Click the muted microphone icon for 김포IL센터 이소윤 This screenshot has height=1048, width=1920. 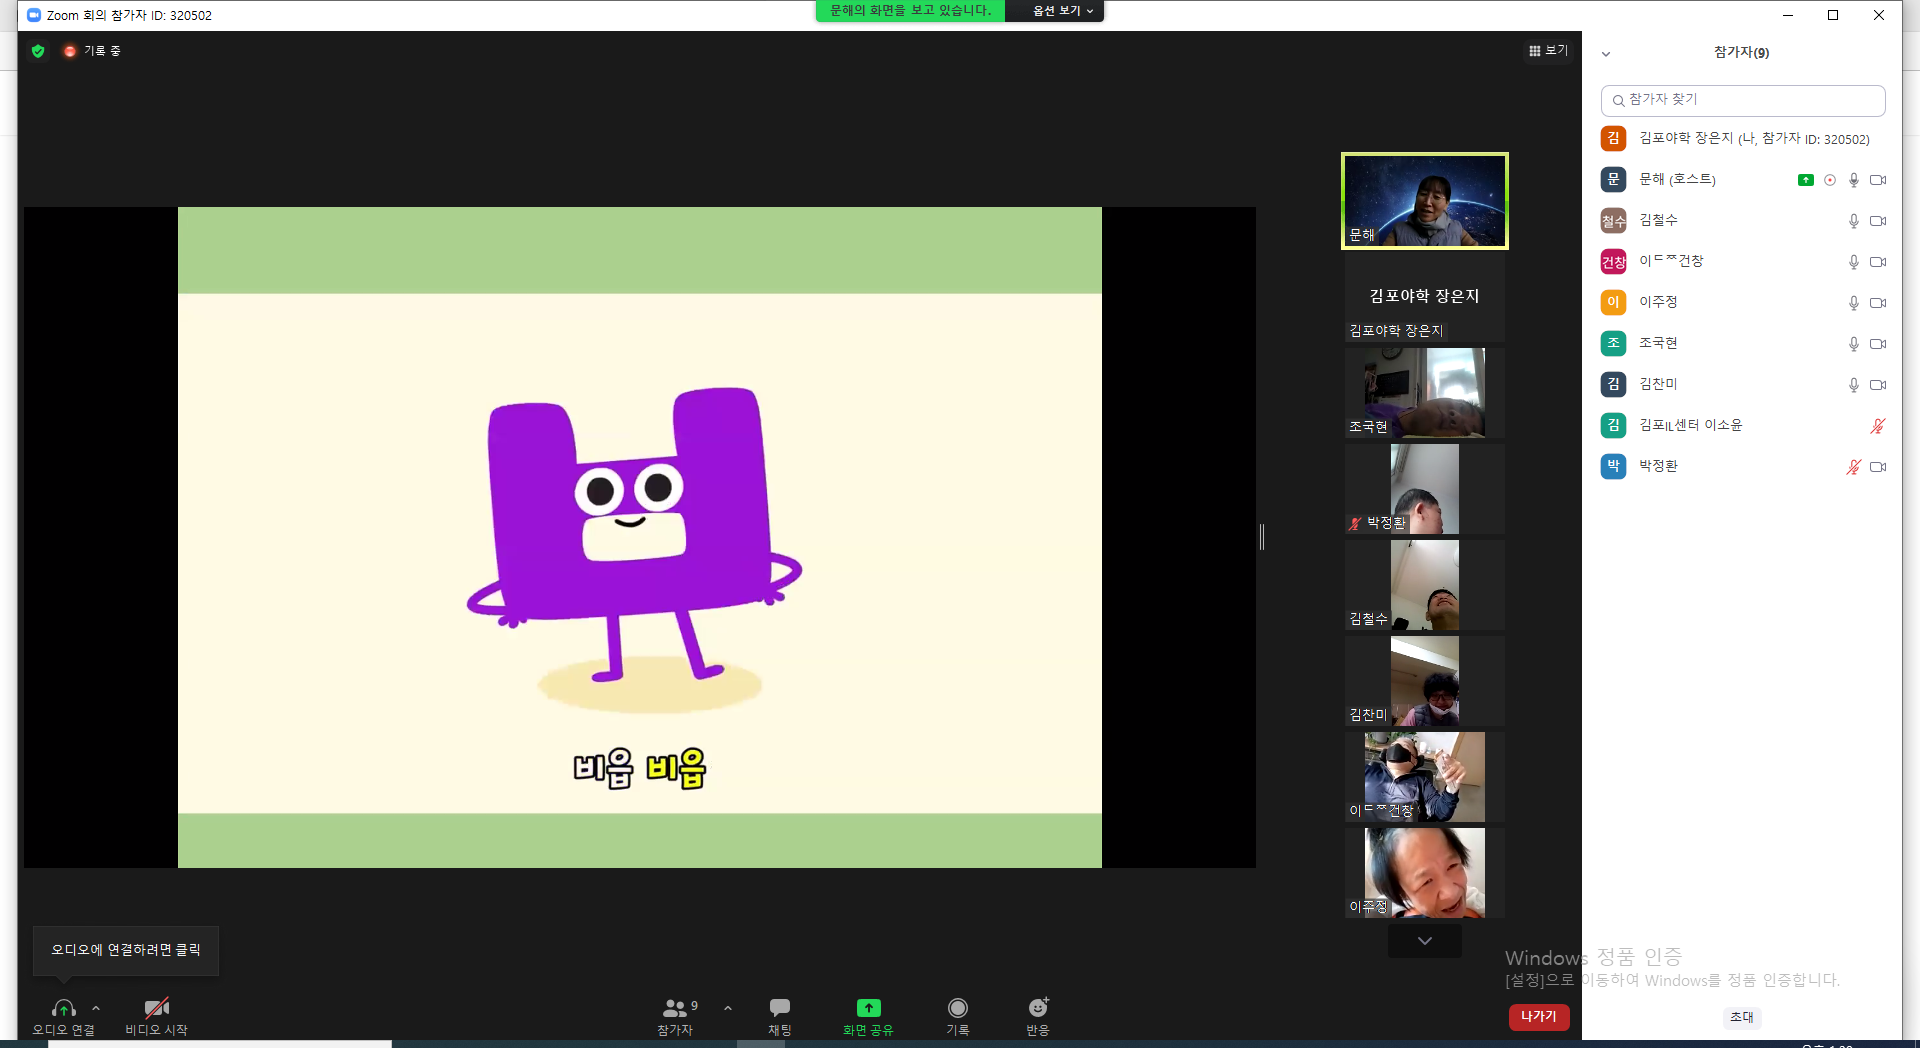click(x=1878, y=426)
